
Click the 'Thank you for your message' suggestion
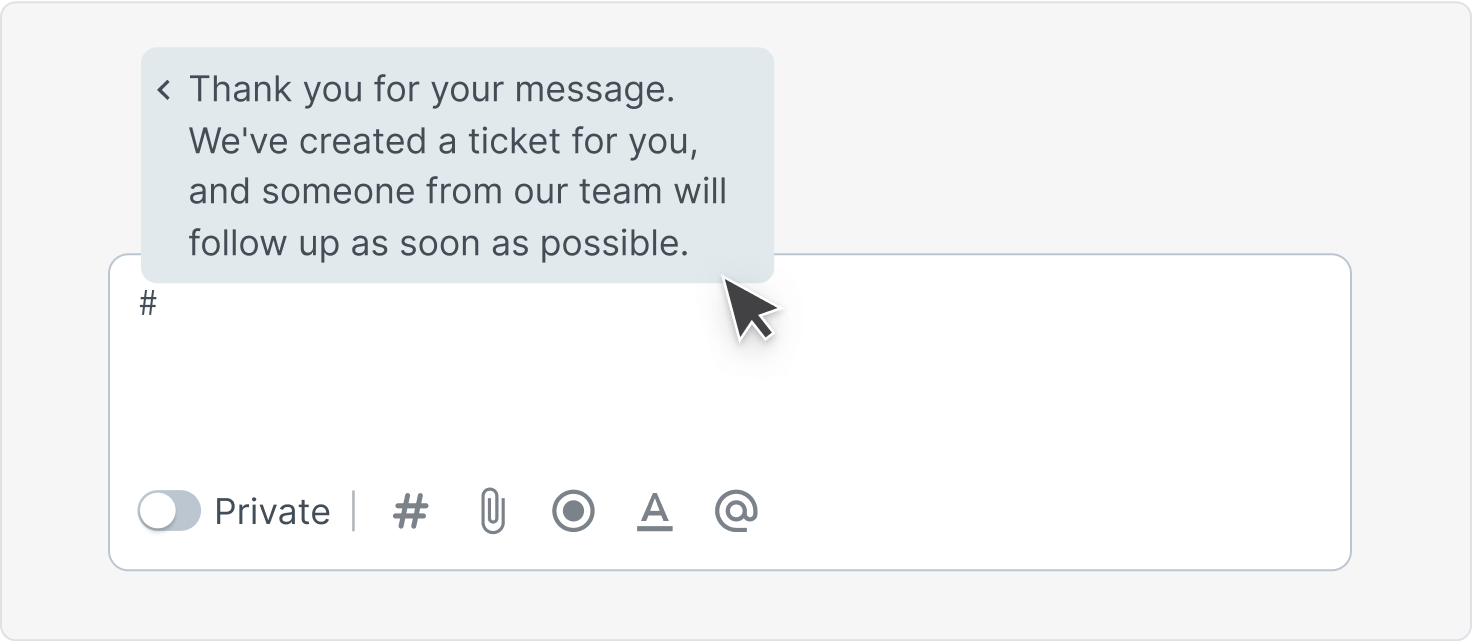click(455, 165)
